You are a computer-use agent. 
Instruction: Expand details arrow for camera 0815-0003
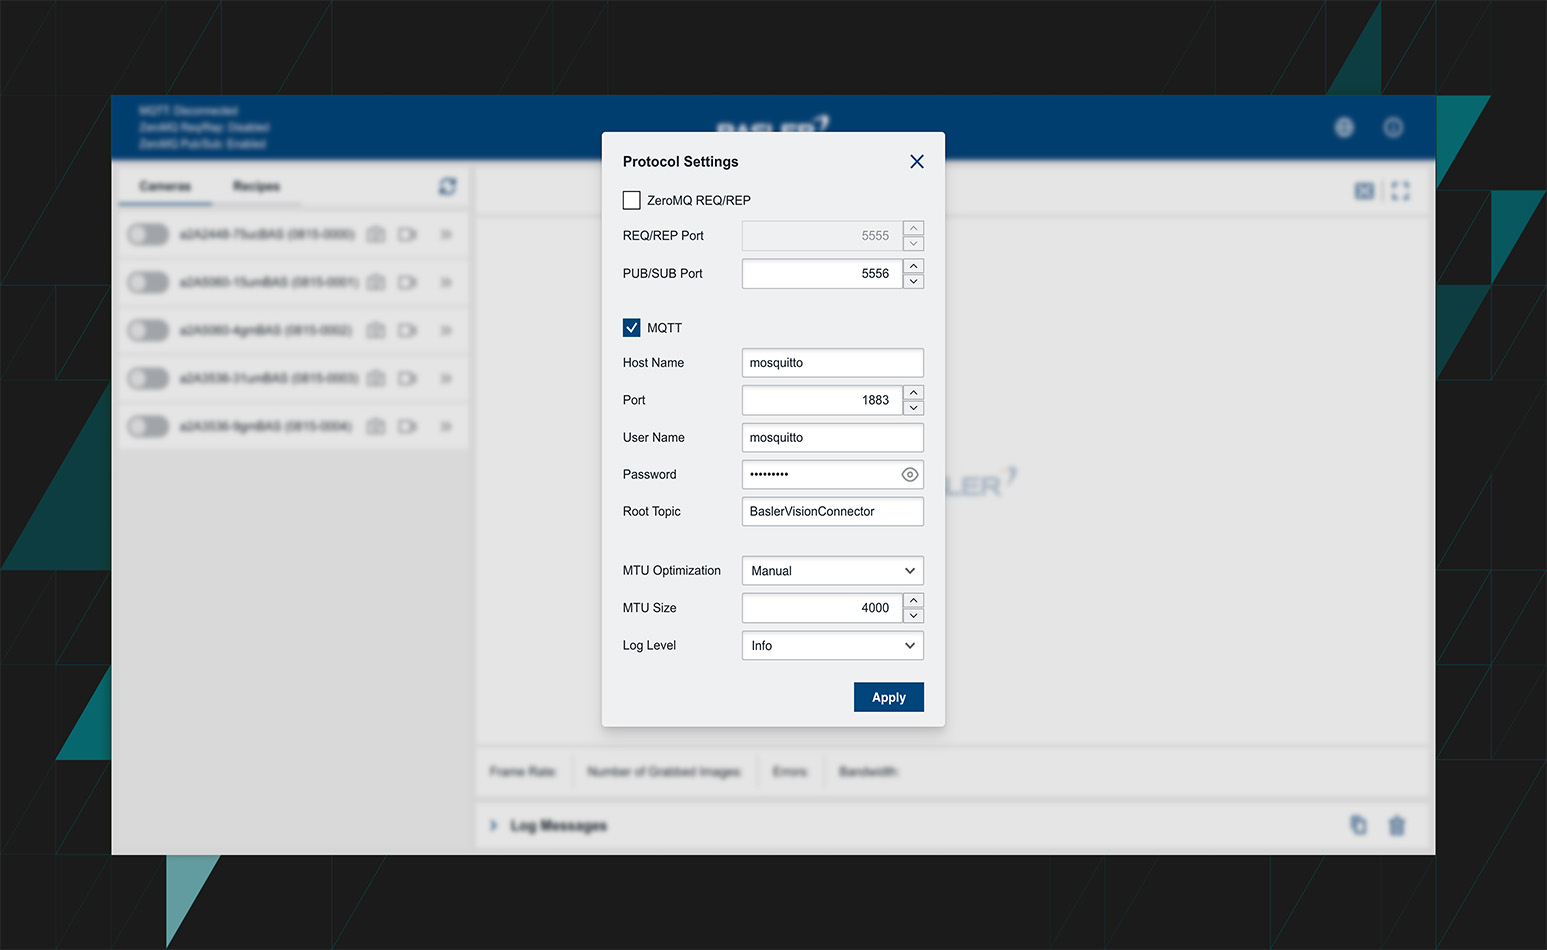coord(446,378)
